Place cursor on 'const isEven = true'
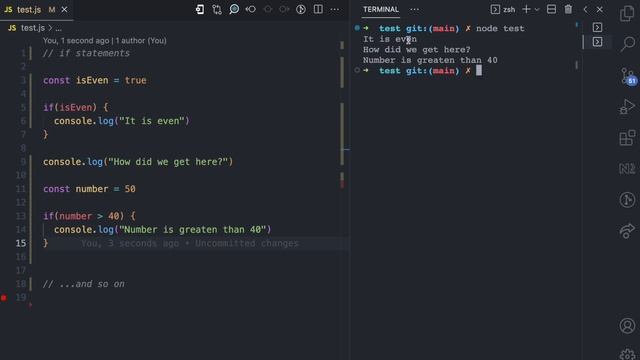This screenshot has height=360, width=640. pyautogui.click(x=95, y=80)
